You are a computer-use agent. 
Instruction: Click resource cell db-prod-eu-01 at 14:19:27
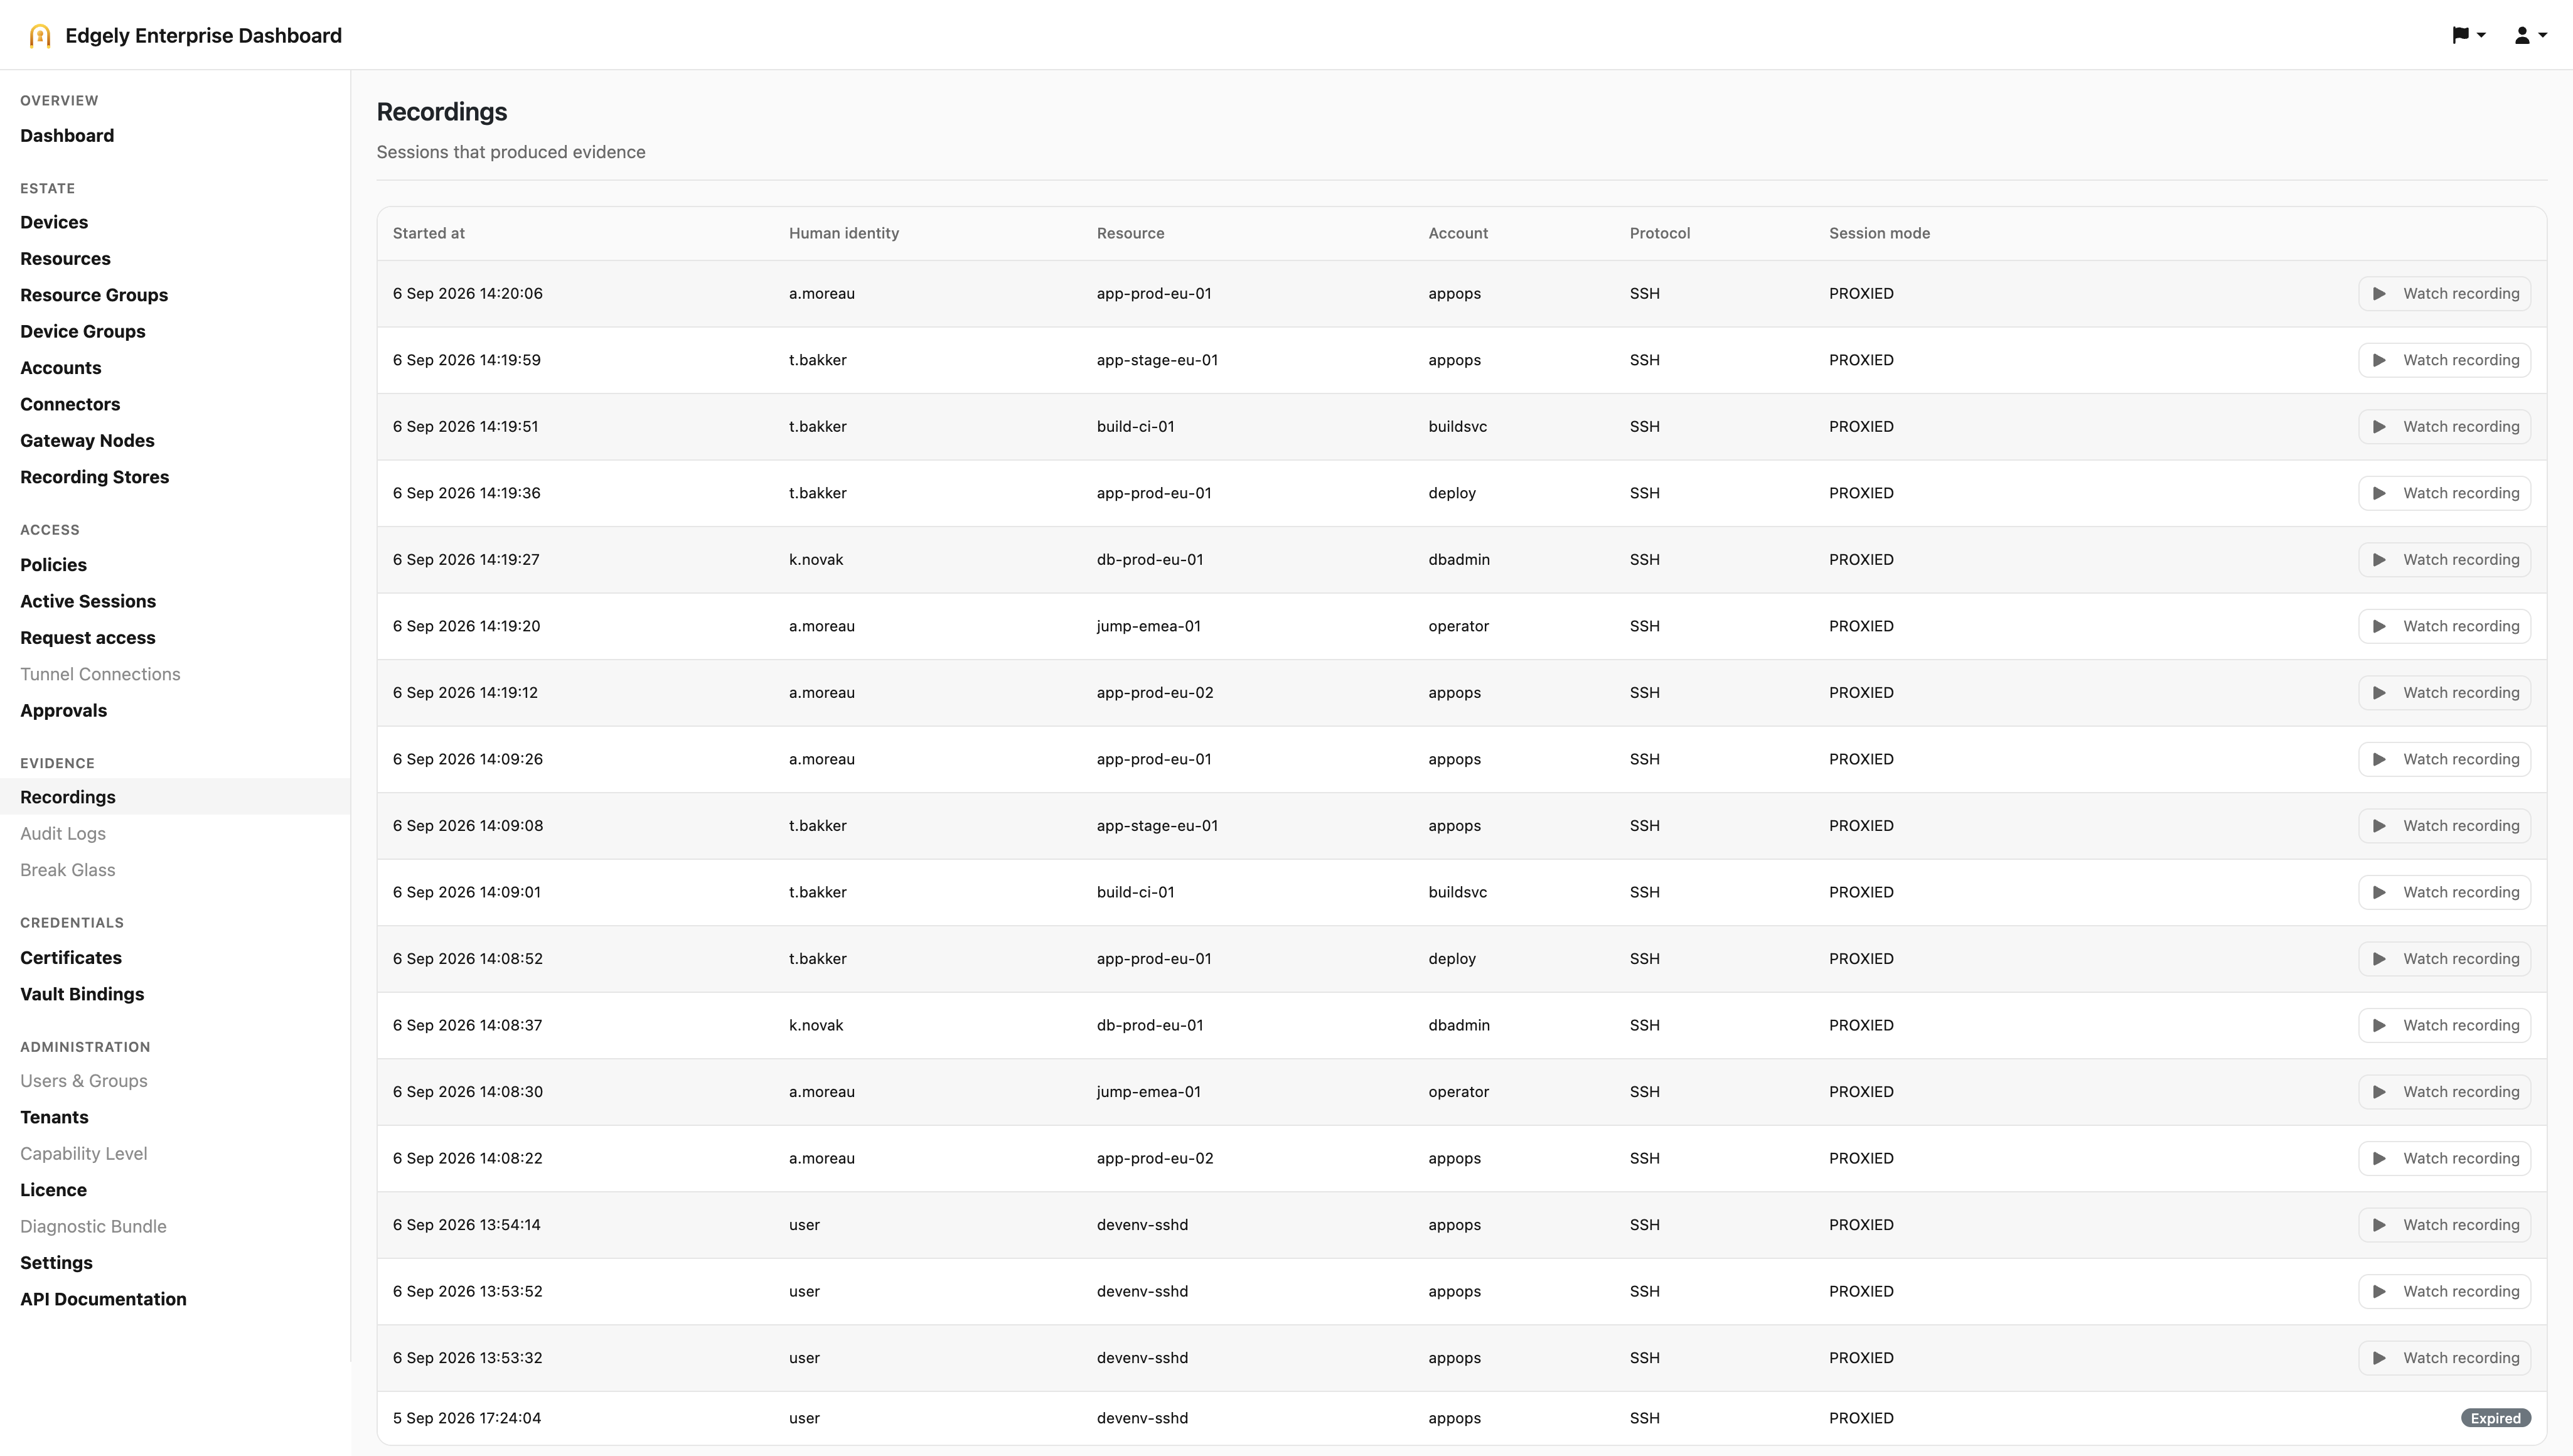click(1150, 560)
